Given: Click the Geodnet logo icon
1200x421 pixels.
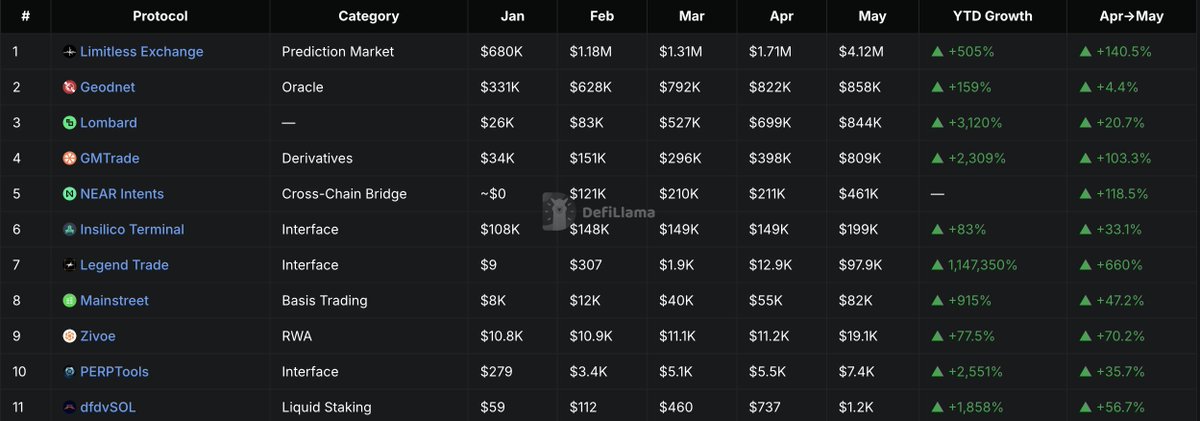Looking at the screenshot, I should pyautogui.click(x=69, y=87).
